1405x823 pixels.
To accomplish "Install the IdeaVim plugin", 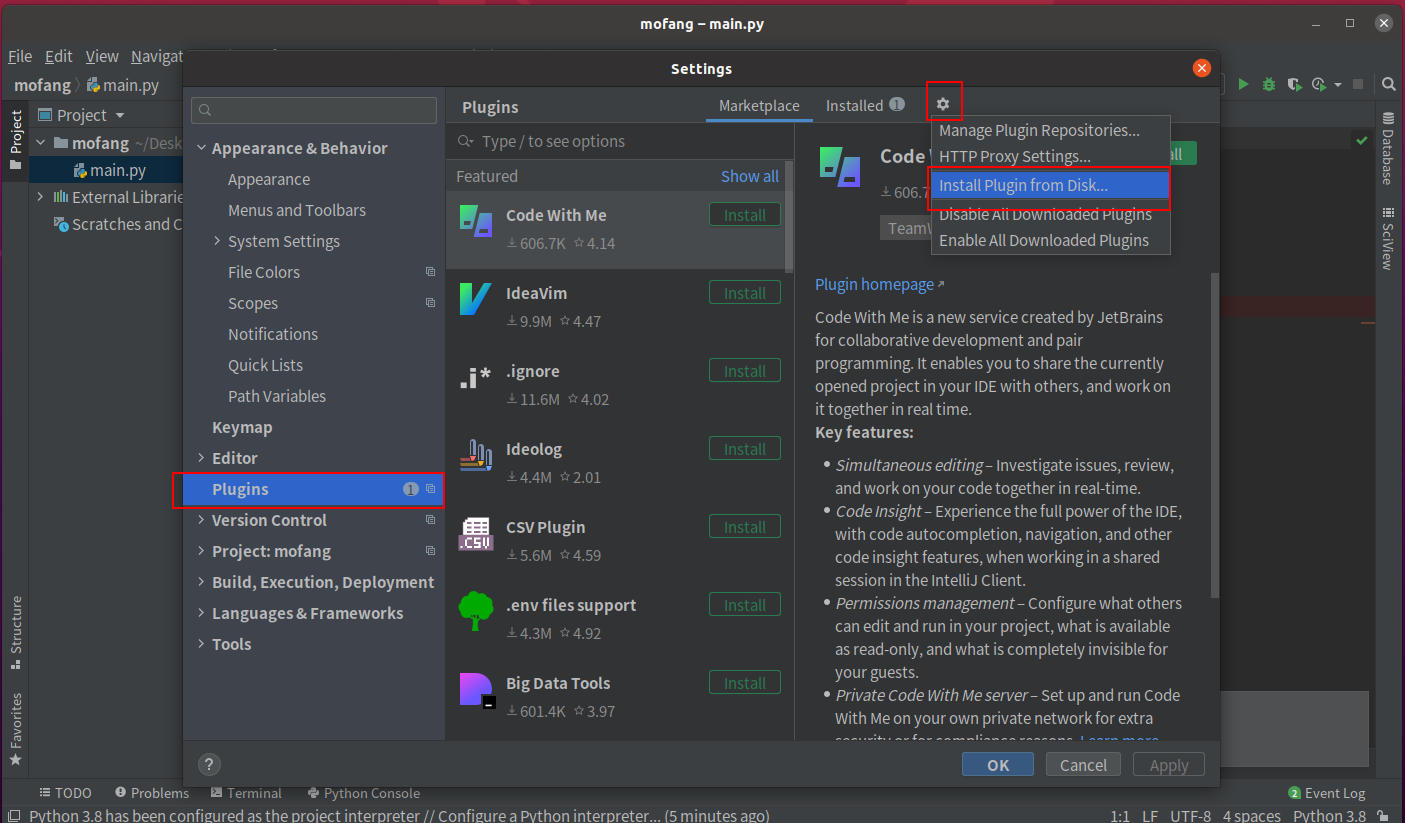I will [x=745, y=293].
